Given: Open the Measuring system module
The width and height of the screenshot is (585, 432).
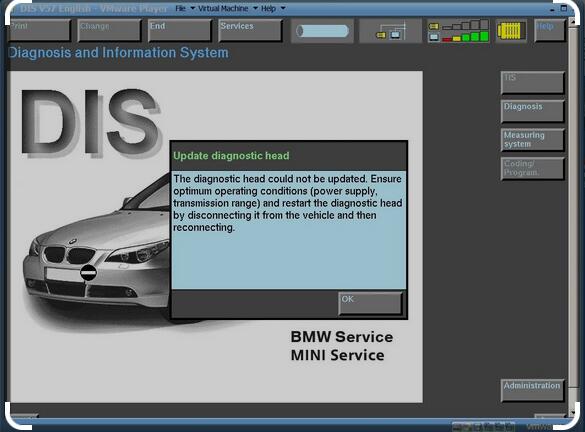Looking at the screenshot, I should tap(532, 140).
